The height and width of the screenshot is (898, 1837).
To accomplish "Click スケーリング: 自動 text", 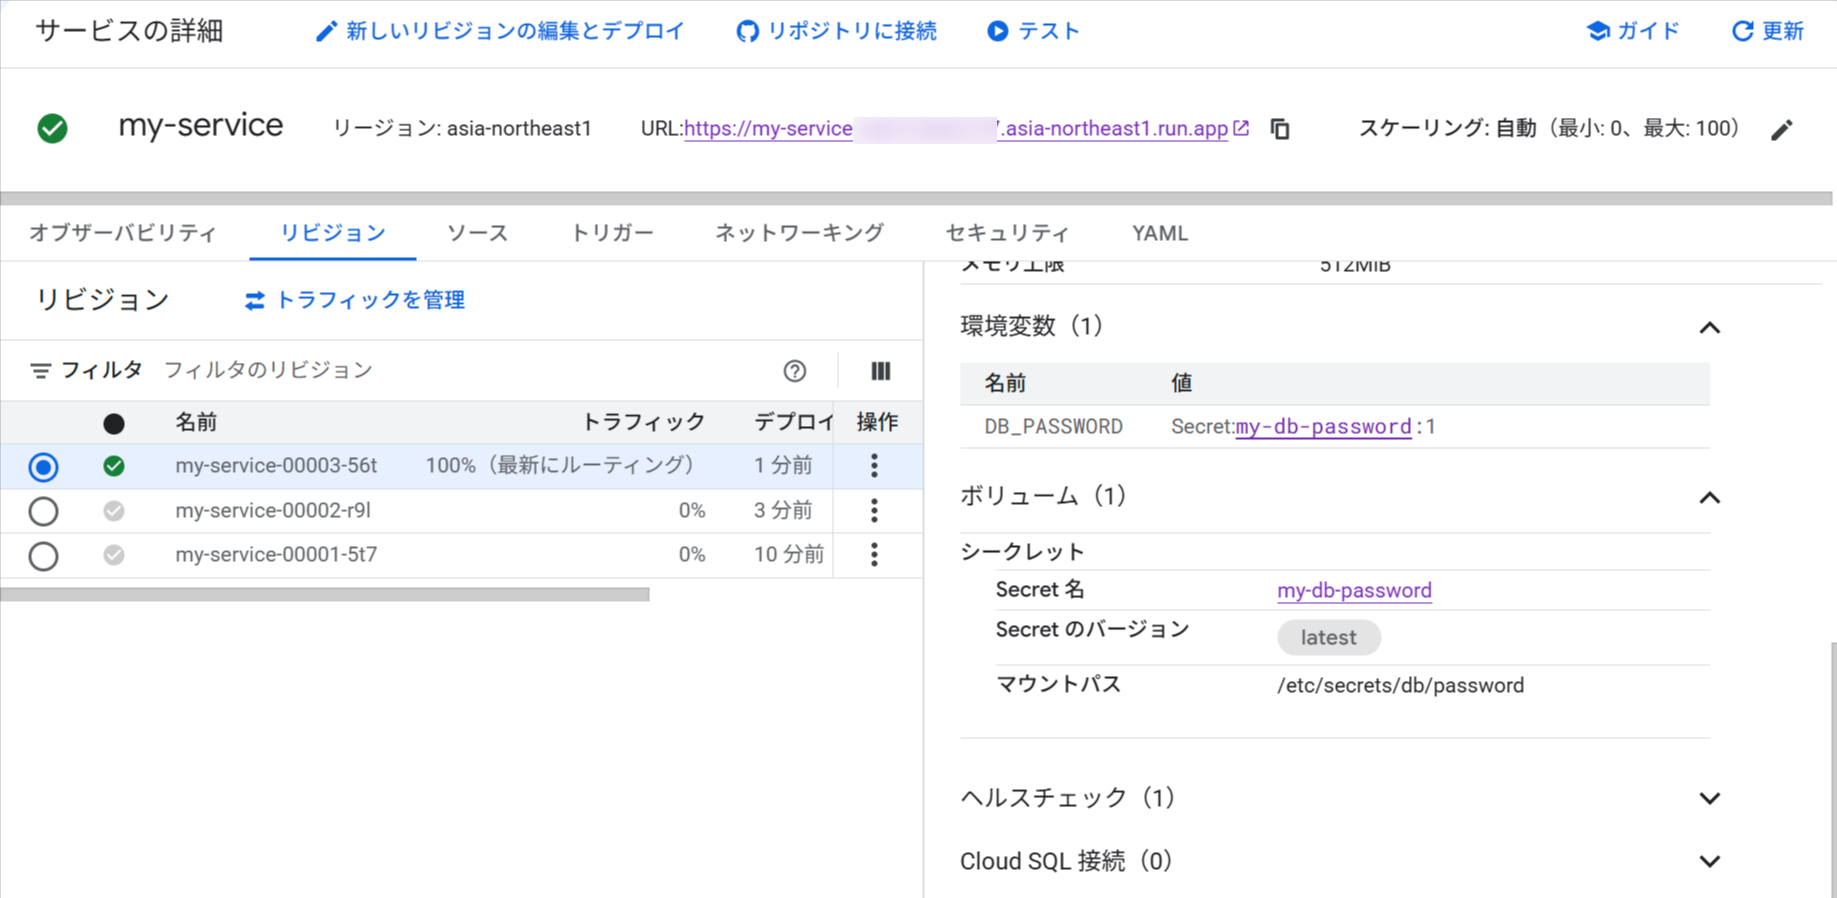I will pyautogui.click(x=1447, y=129).
